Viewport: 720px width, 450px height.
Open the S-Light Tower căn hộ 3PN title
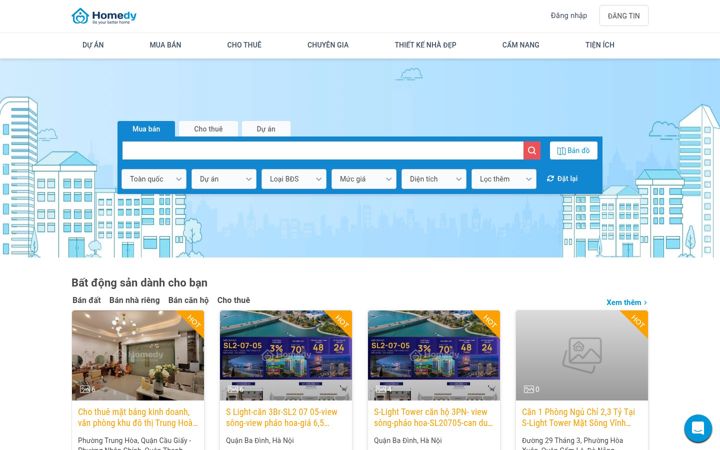click(433, 417)
